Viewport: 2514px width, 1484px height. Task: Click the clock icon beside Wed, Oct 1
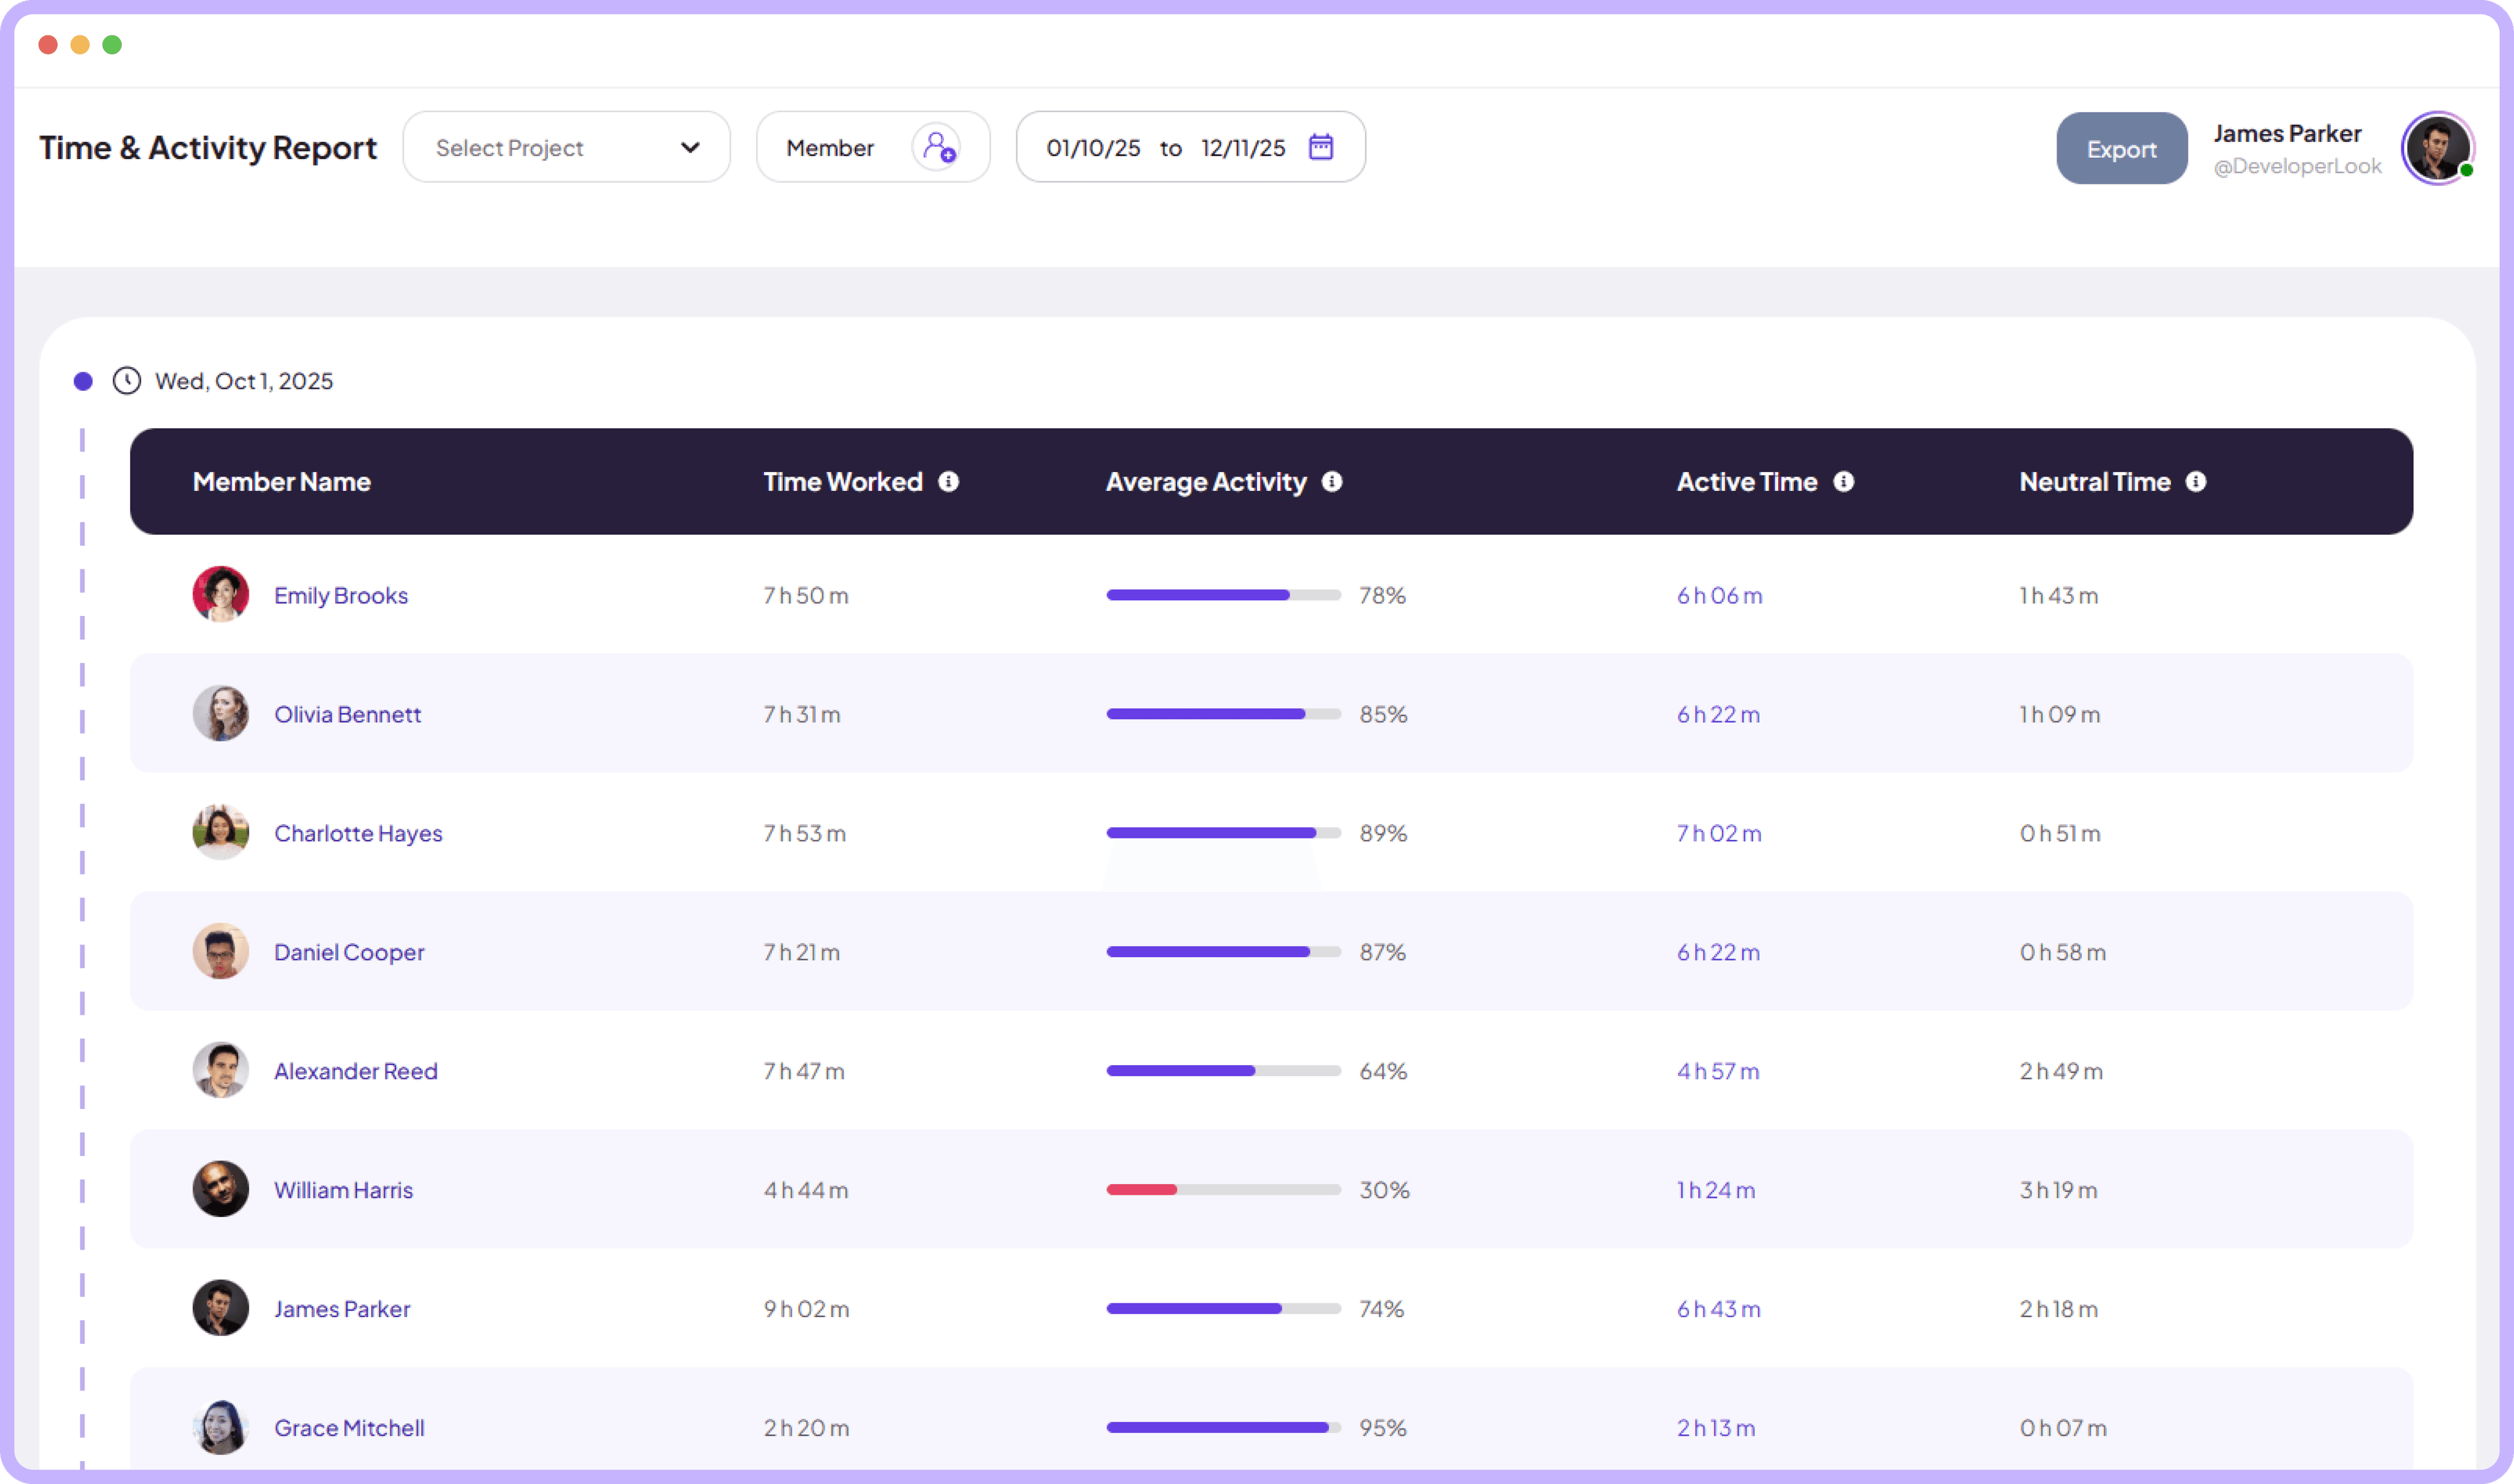(x=127, y=381)
